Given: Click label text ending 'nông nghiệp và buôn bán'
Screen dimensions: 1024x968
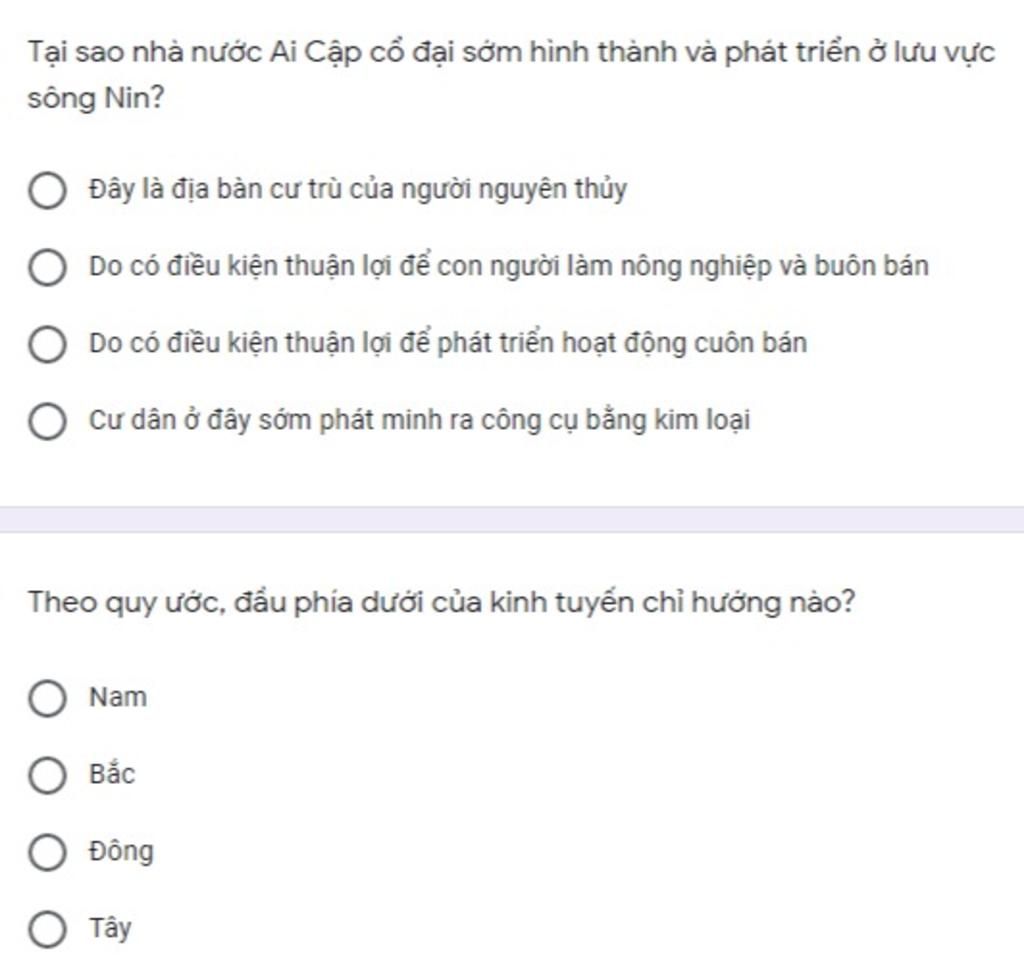Looking at the screenshot, I should 509,266.
